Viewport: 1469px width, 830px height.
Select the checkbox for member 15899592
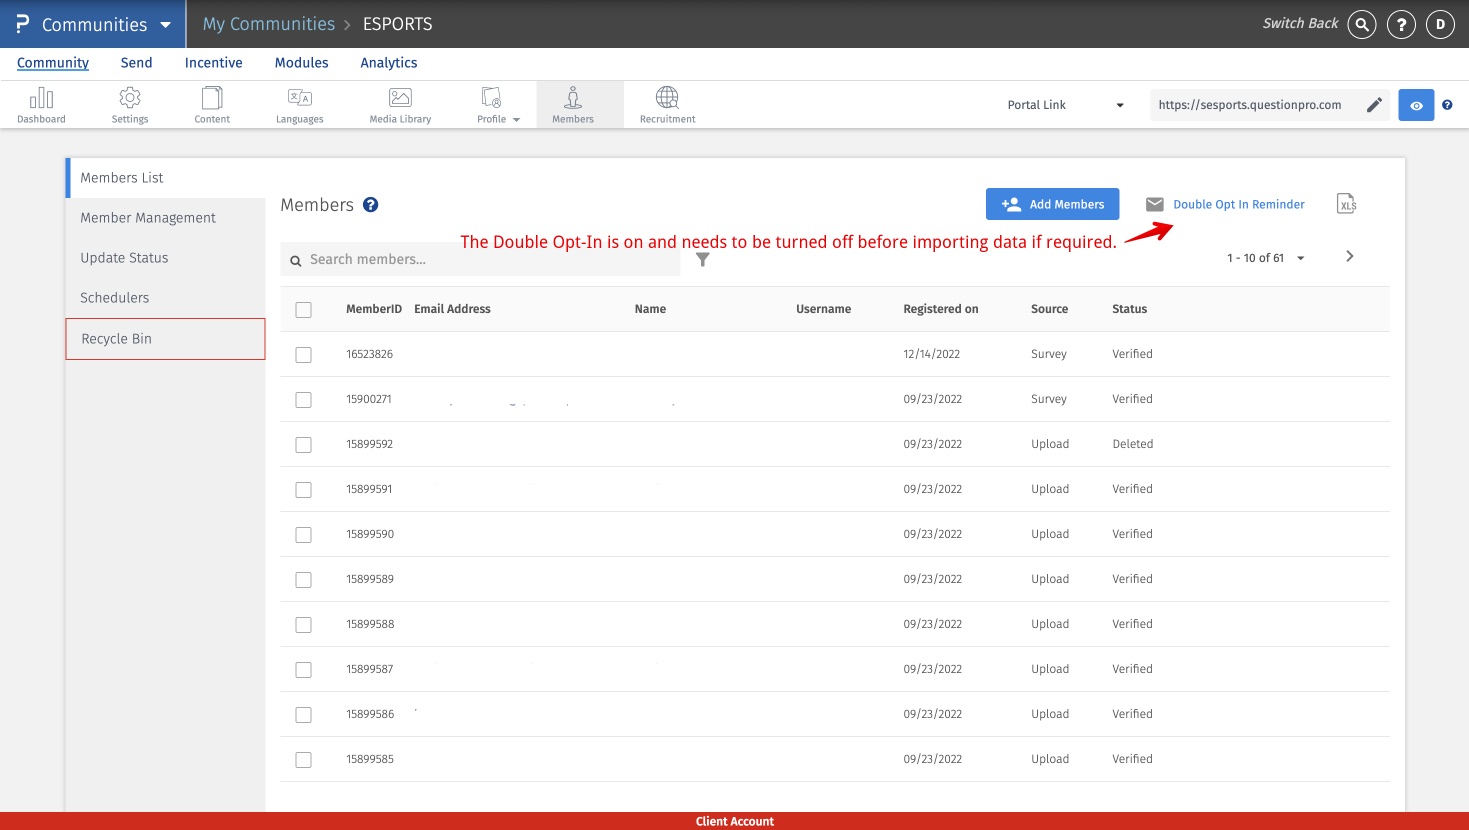point(304,445)
